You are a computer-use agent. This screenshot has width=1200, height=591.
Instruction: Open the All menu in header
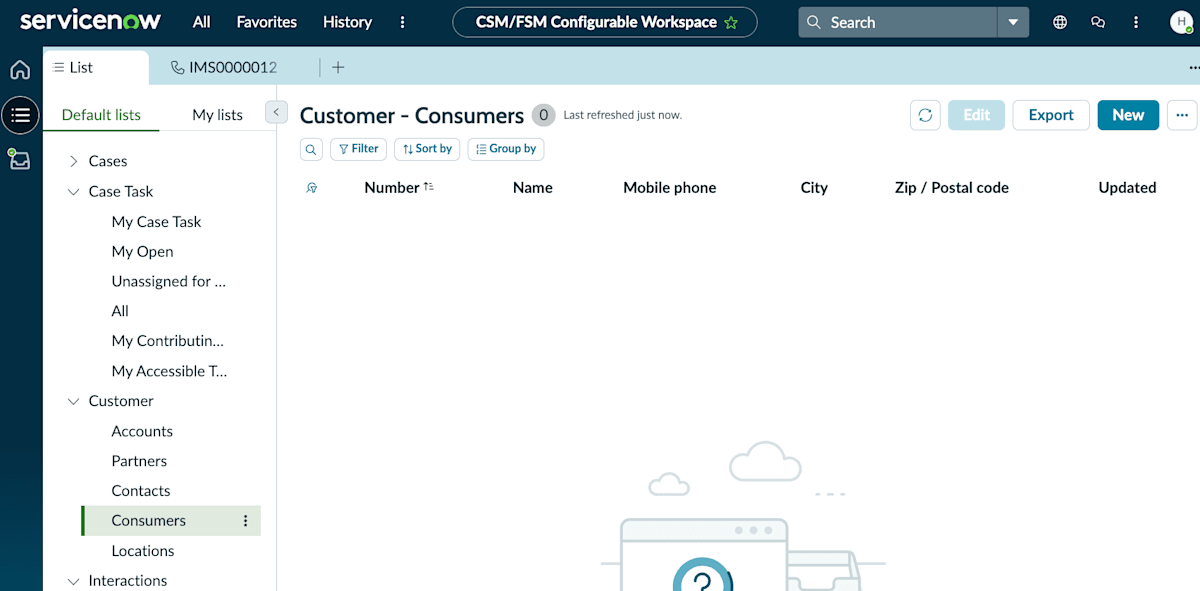tap(202, 22)
